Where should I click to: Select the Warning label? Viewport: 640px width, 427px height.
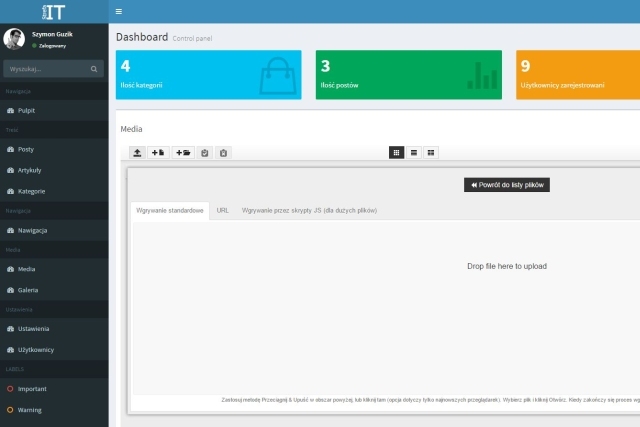click(54, 409)
